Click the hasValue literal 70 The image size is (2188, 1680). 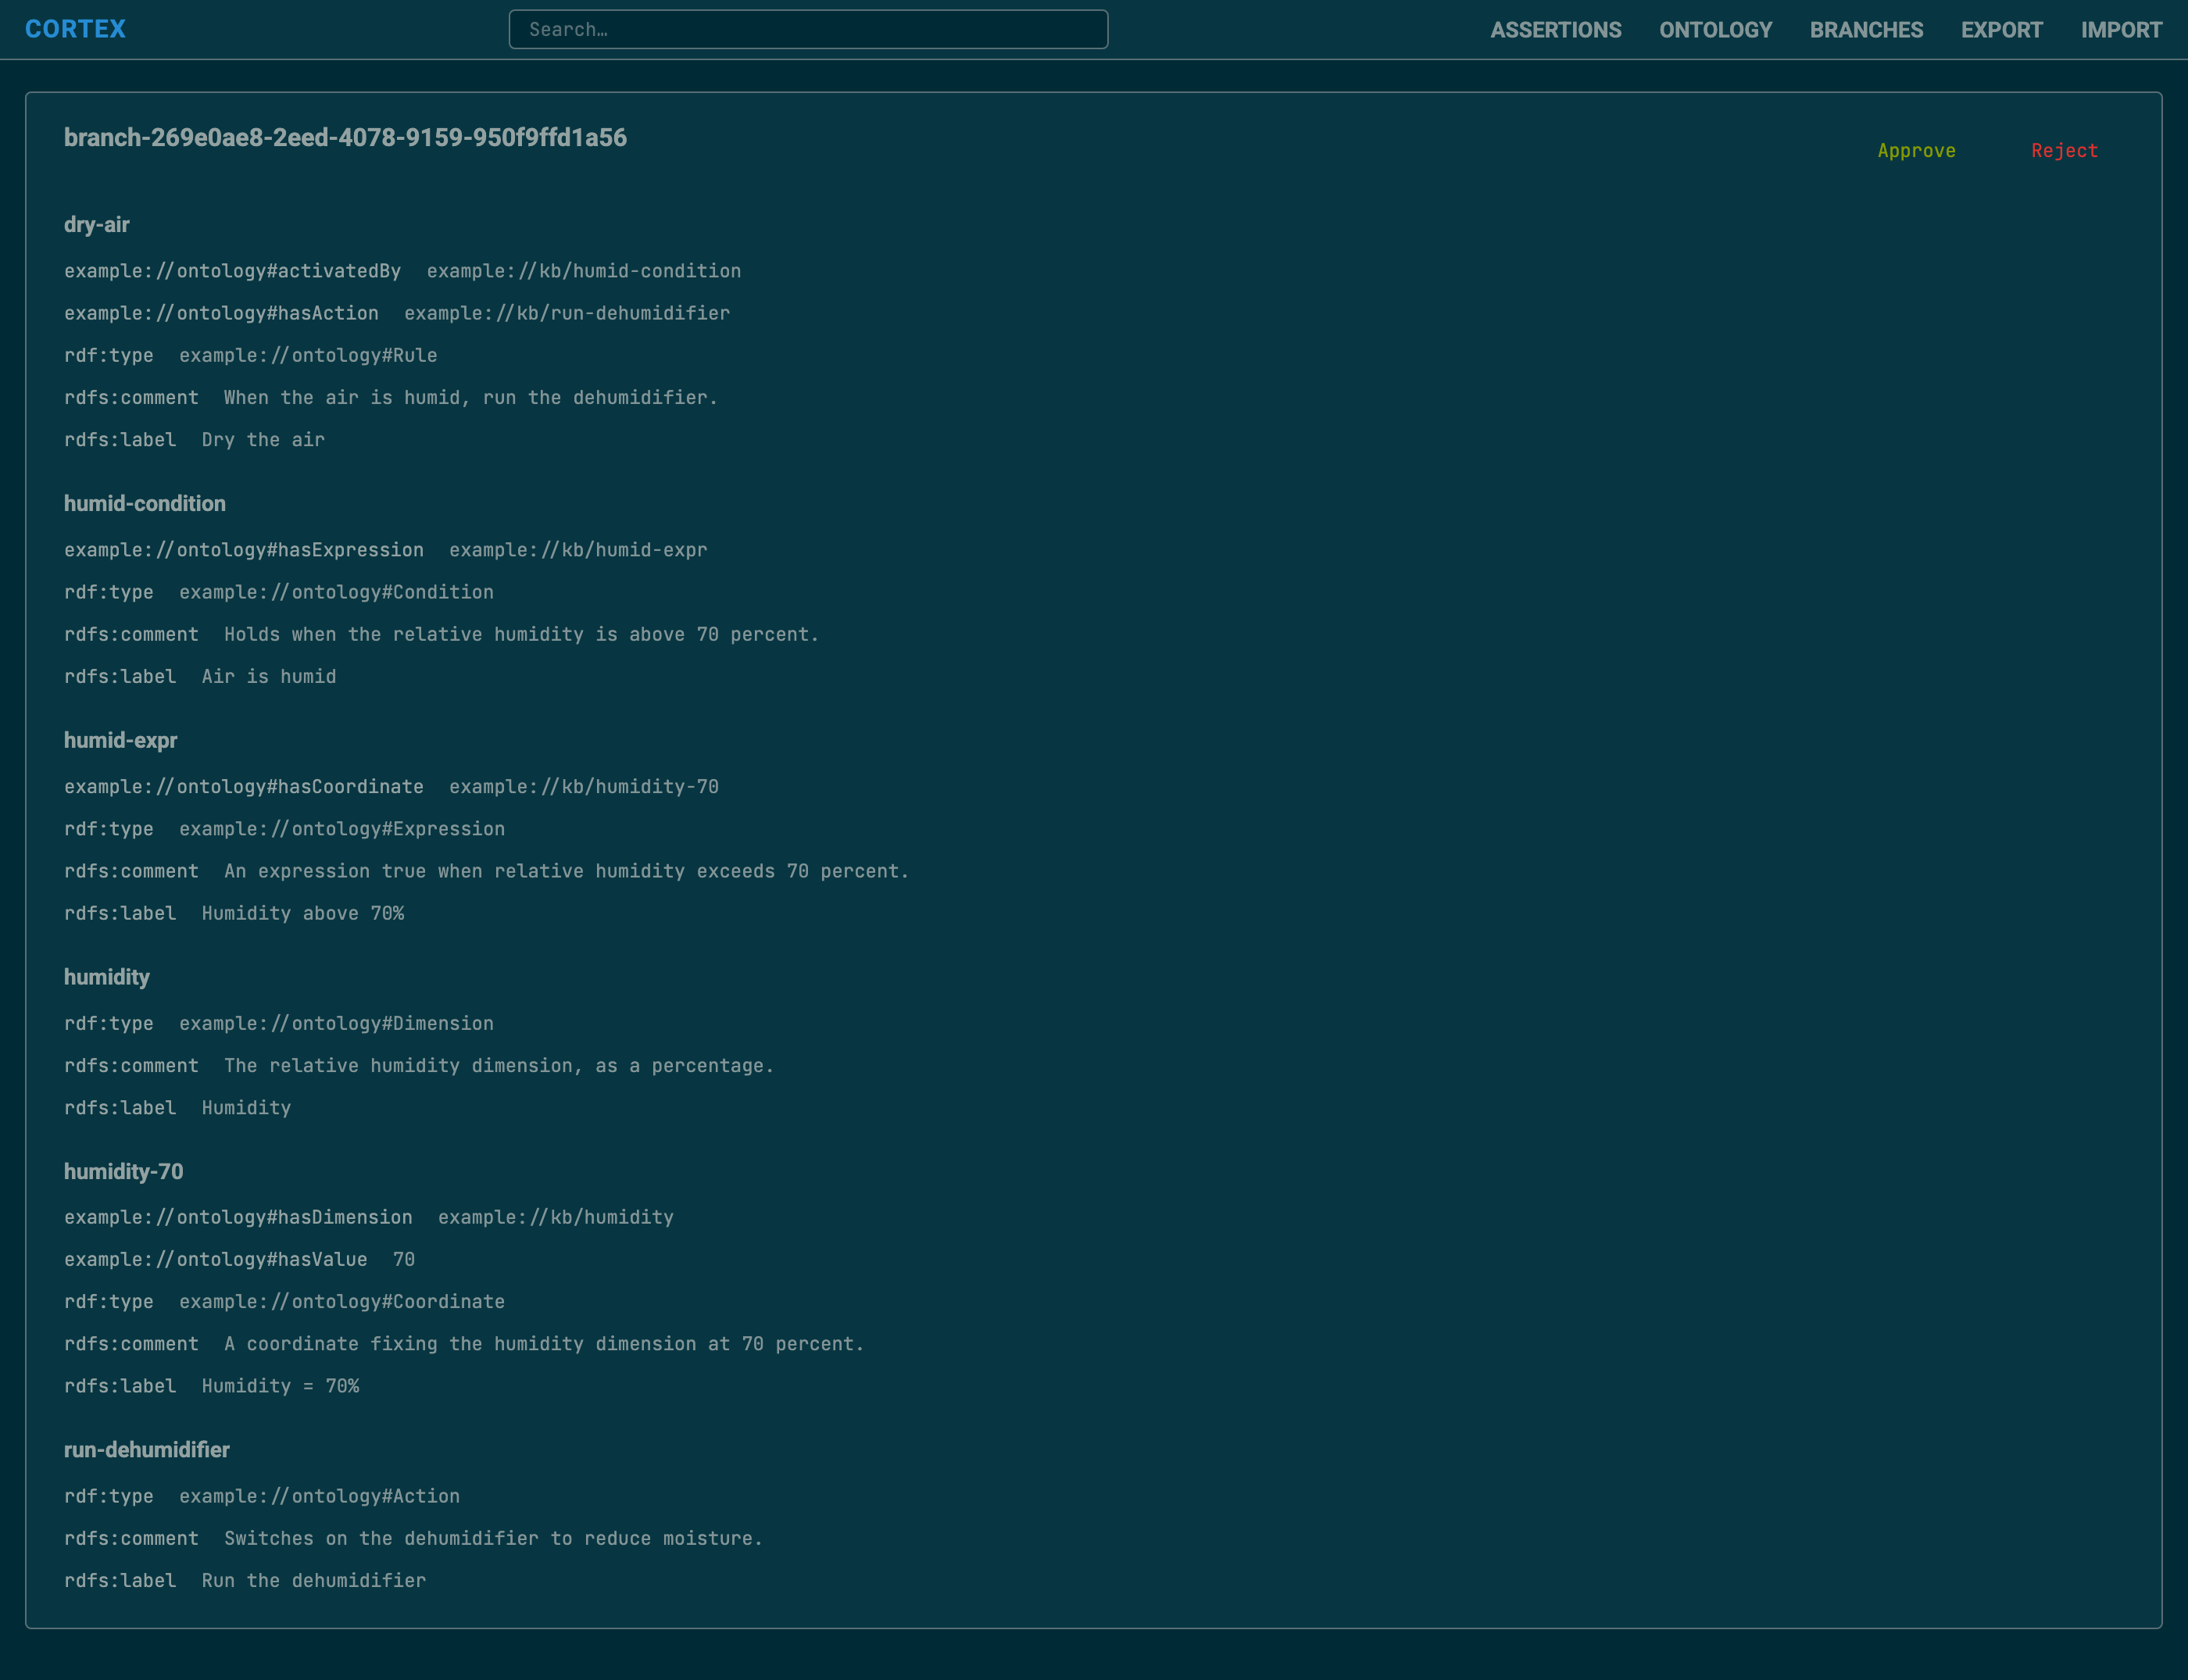(404, 1260)
